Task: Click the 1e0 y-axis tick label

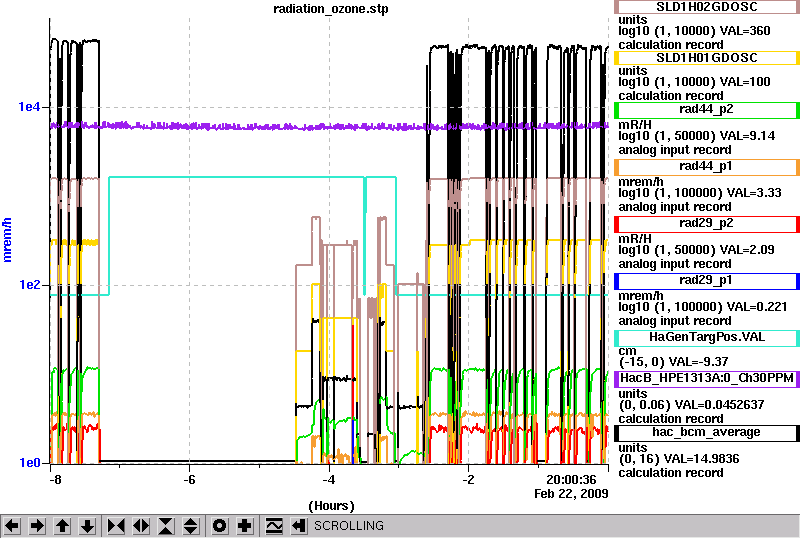Action: tap(29, 462)
